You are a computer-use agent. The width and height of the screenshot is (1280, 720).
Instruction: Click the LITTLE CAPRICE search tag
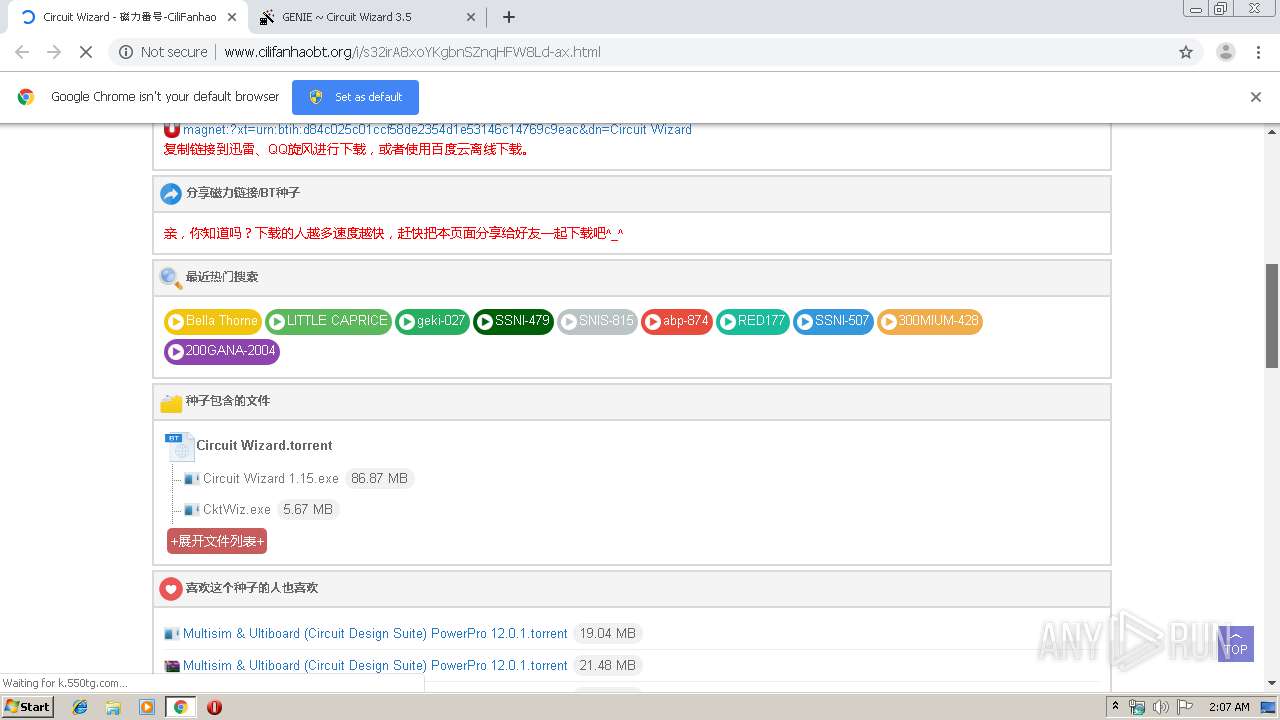(328, 321)
